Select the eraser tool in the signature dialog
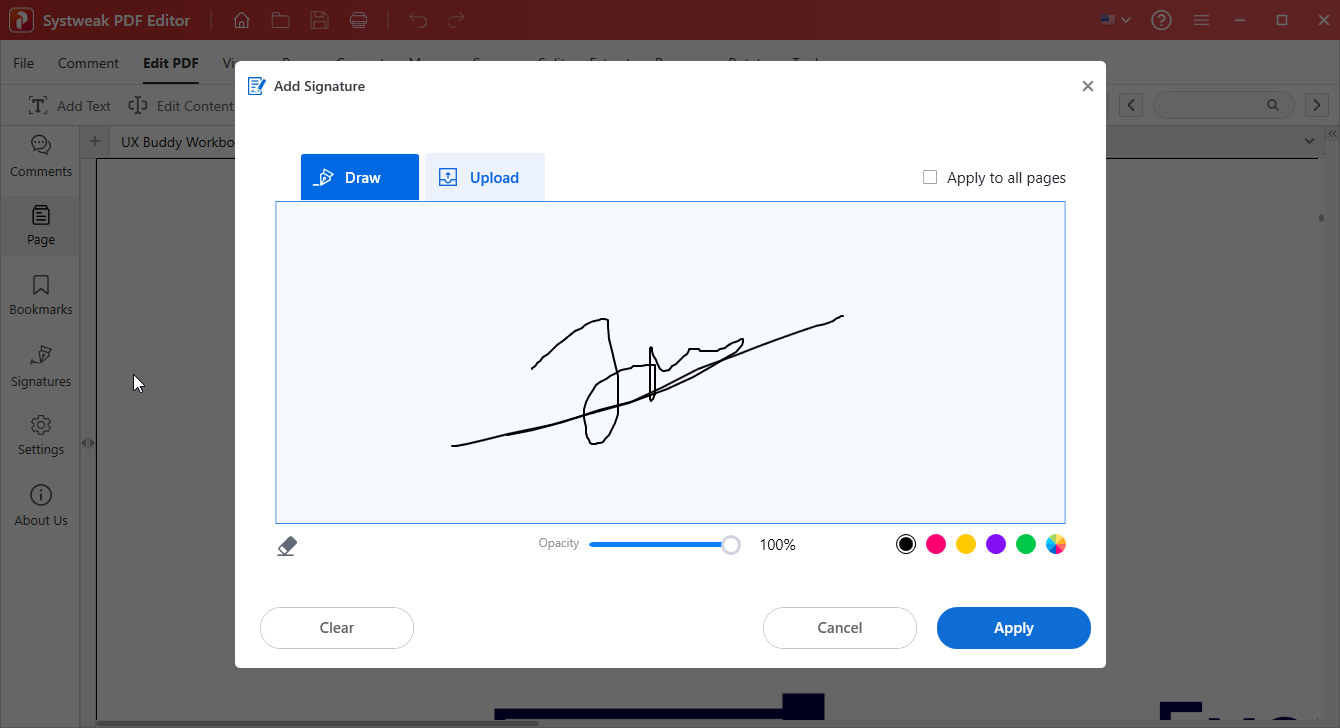This screenshot has height=728, width=1340. tap(287, 545)
